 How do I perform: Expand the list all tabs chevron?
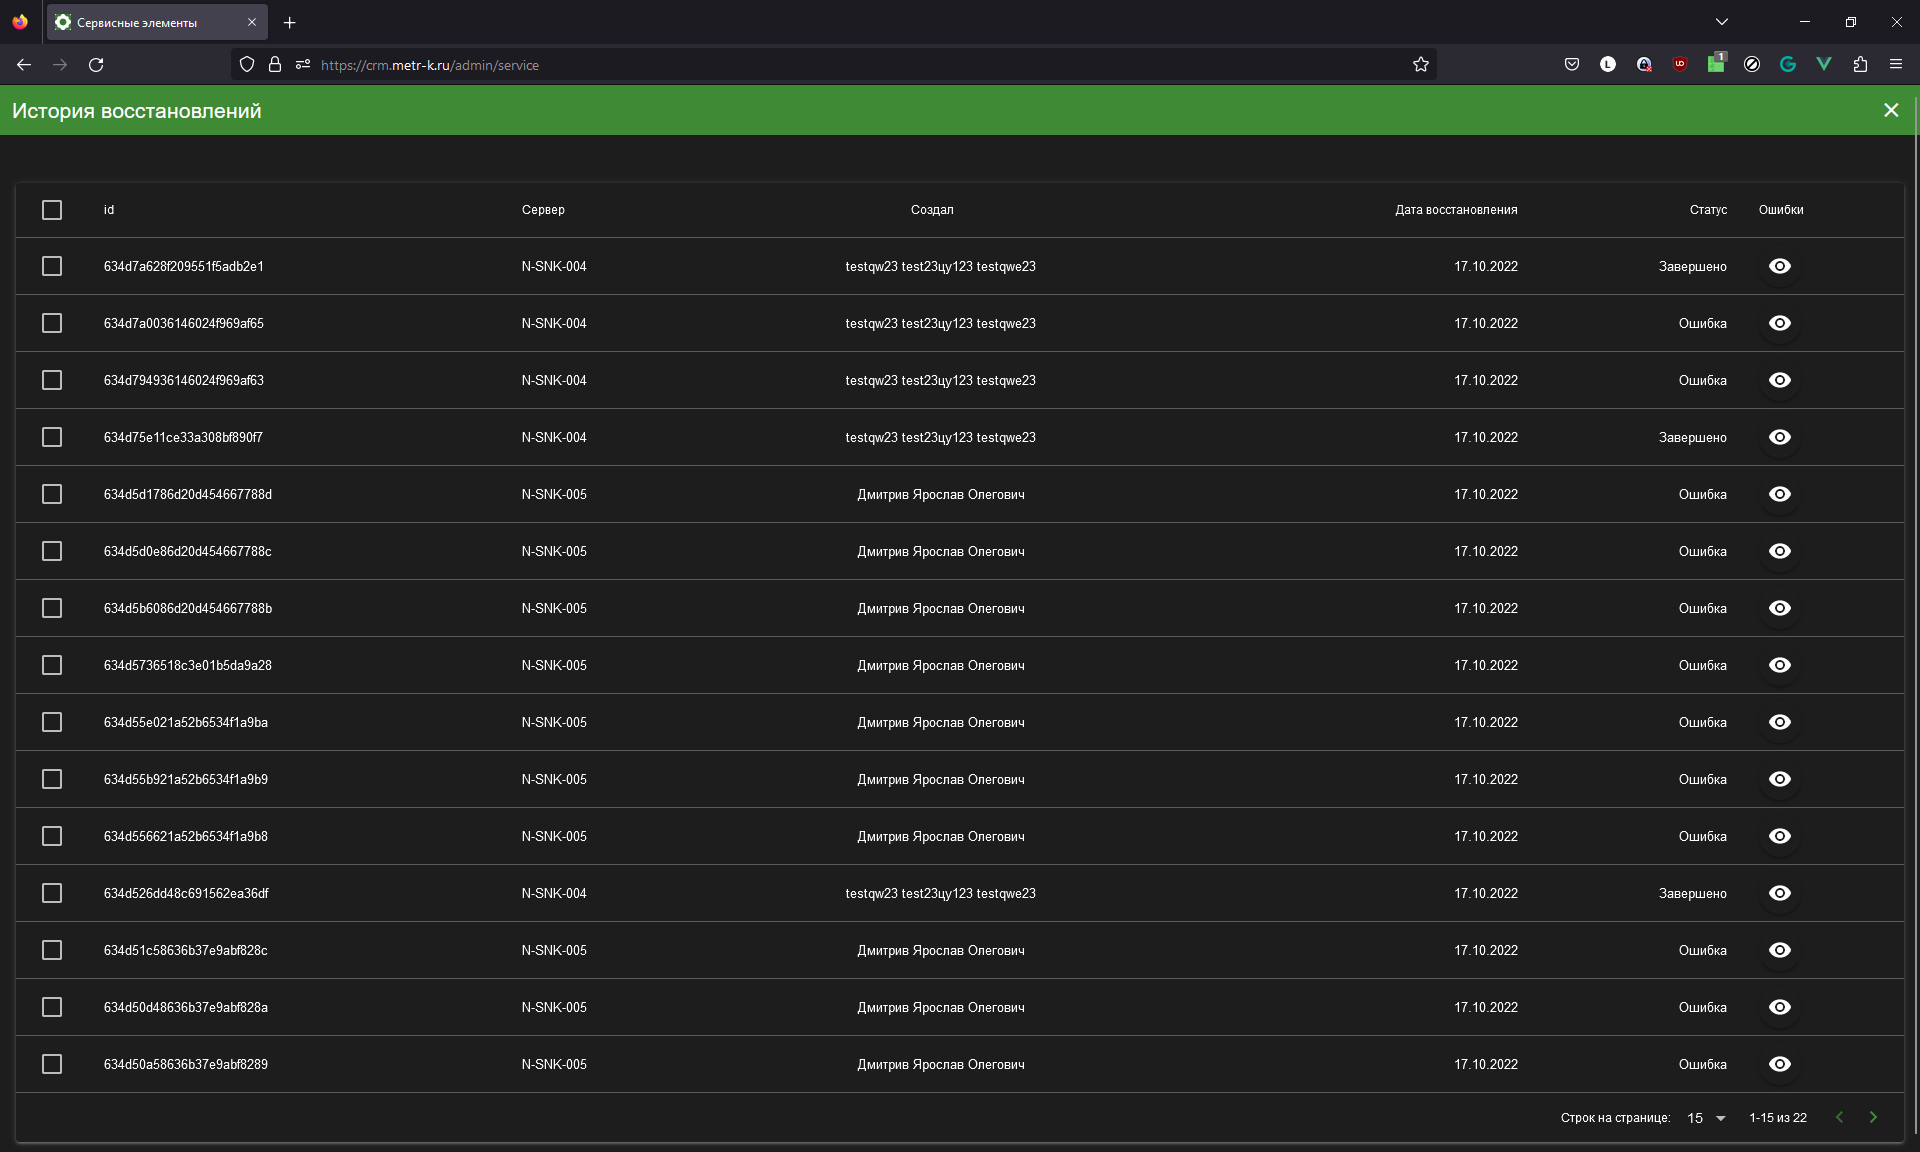1722,22
